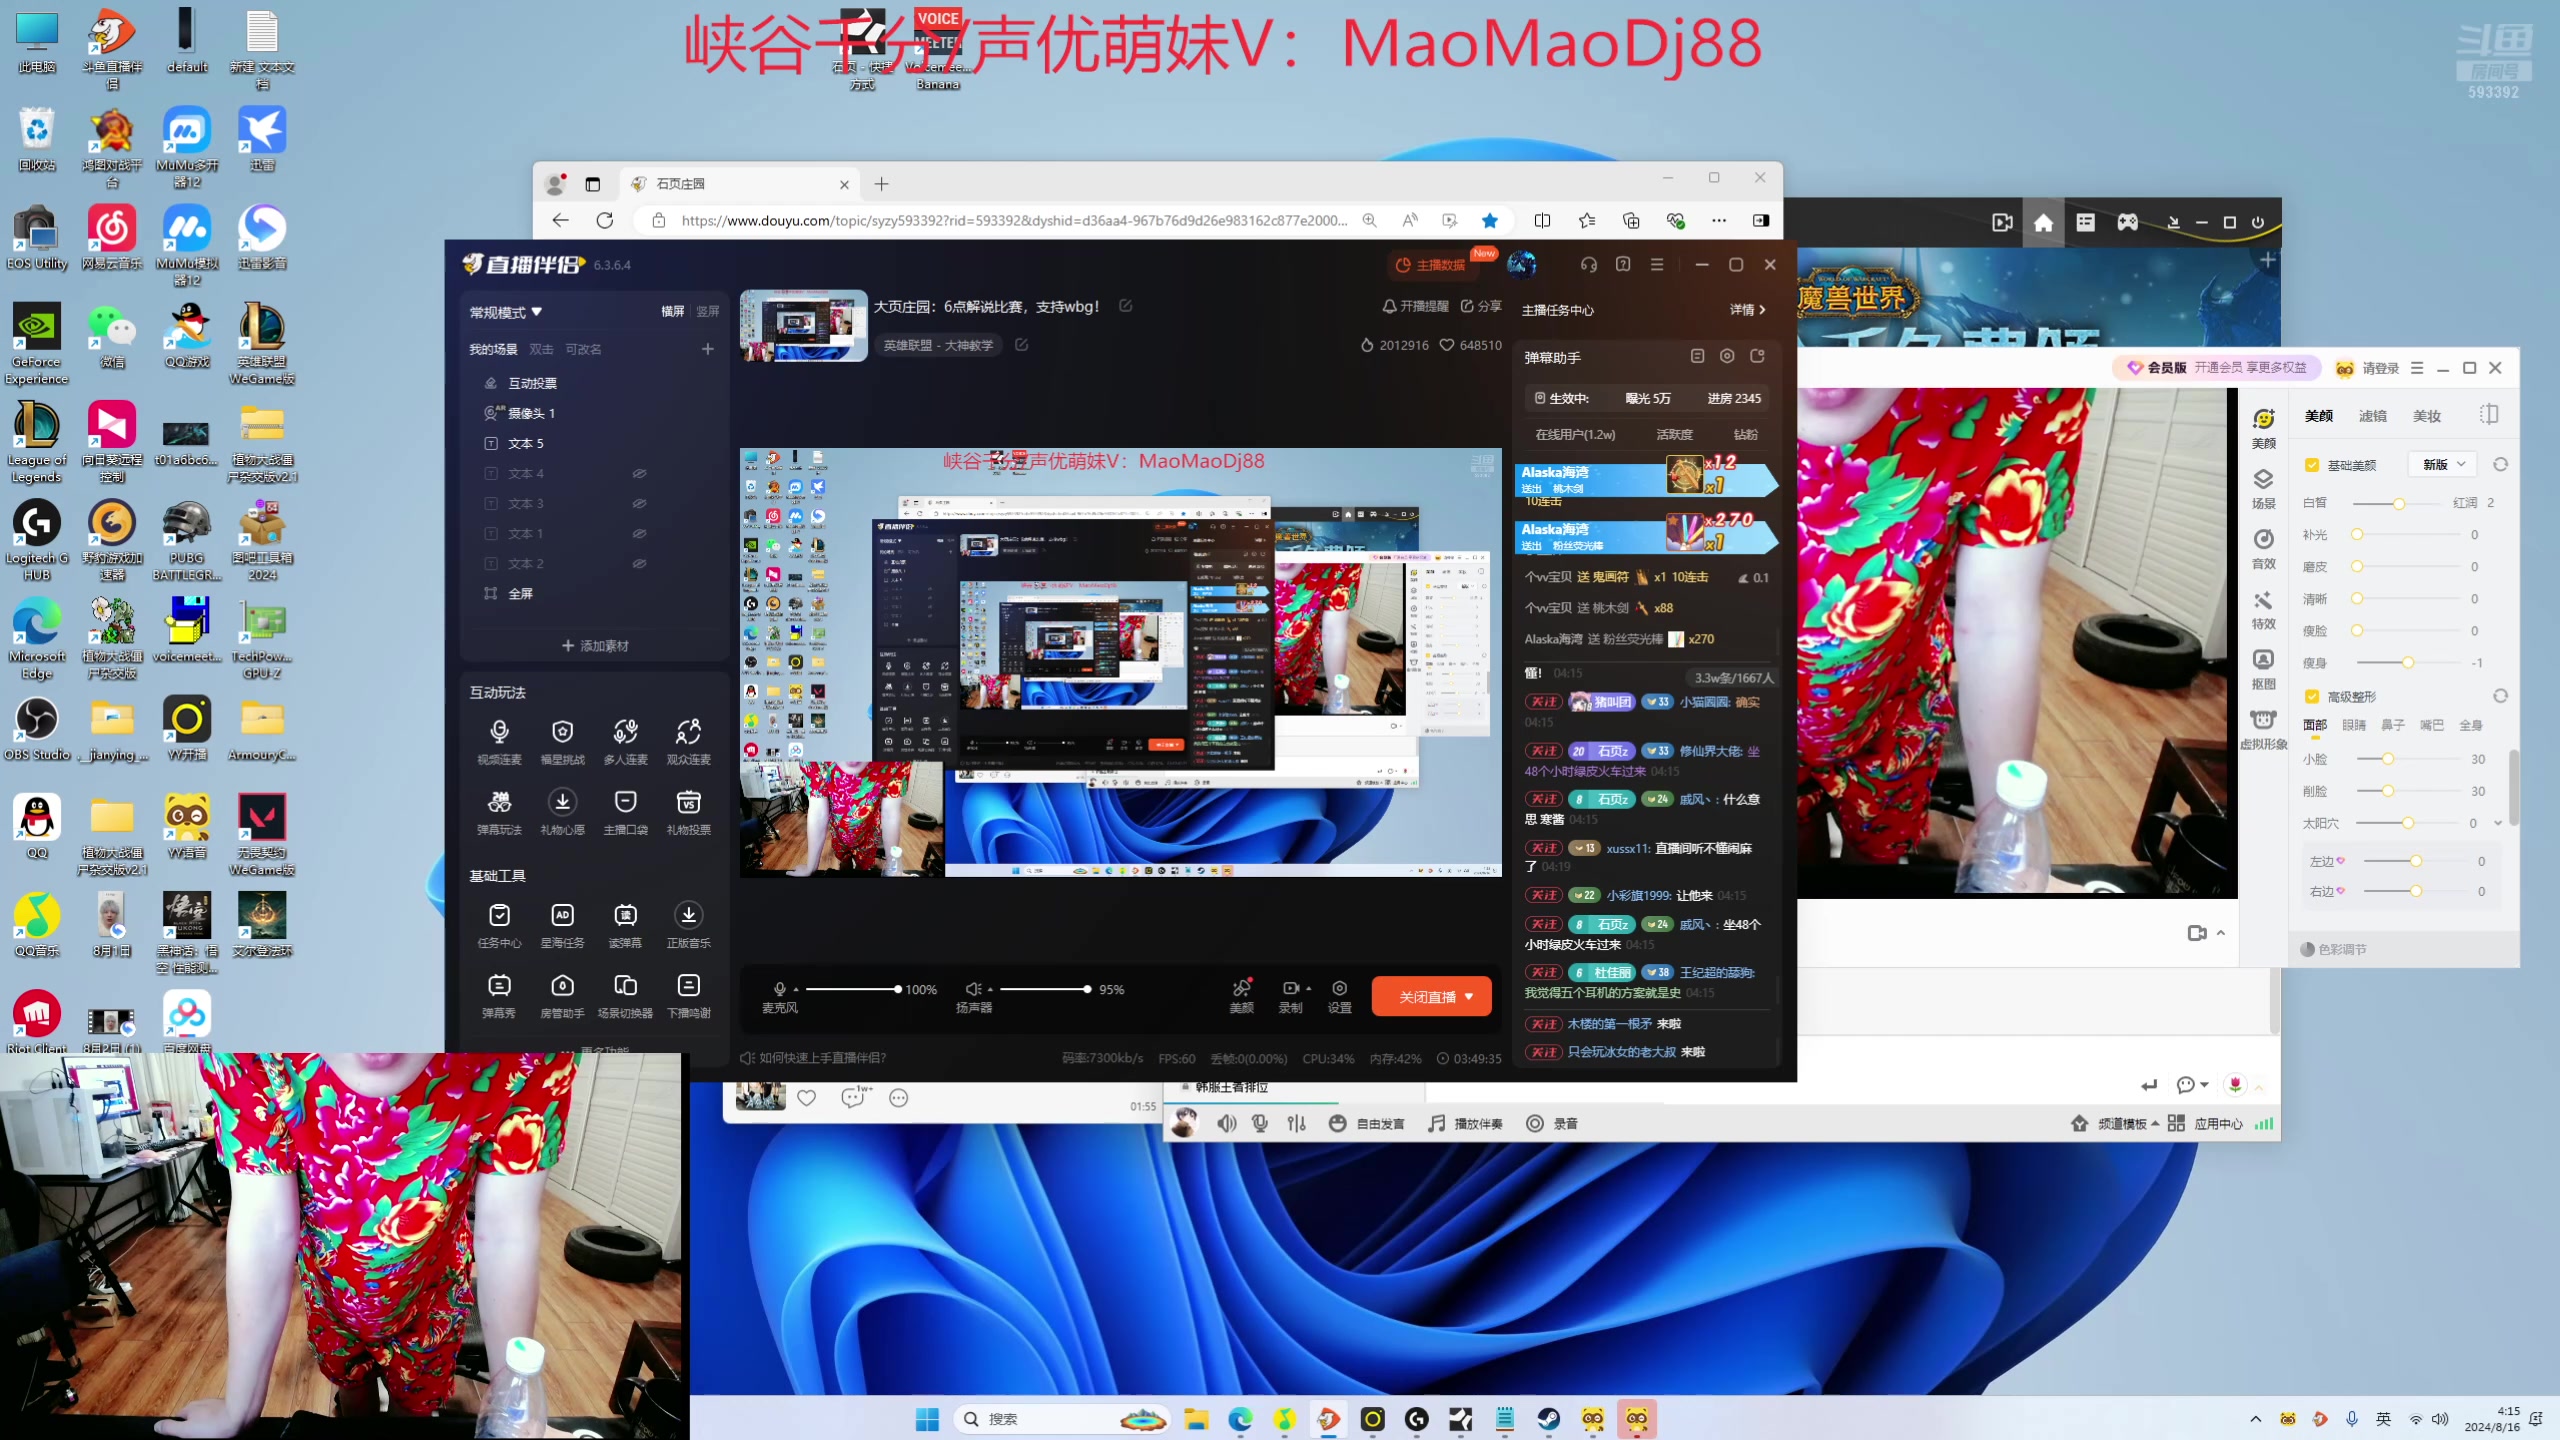Select the 石页庄园 browser tab
Viewport: 2560px width, 1440px height.
click(x=740, y=184)
